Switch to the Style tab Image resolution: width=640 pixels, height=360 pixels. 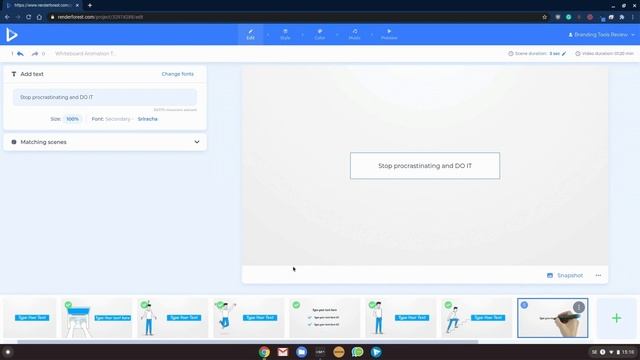point(285,34)
